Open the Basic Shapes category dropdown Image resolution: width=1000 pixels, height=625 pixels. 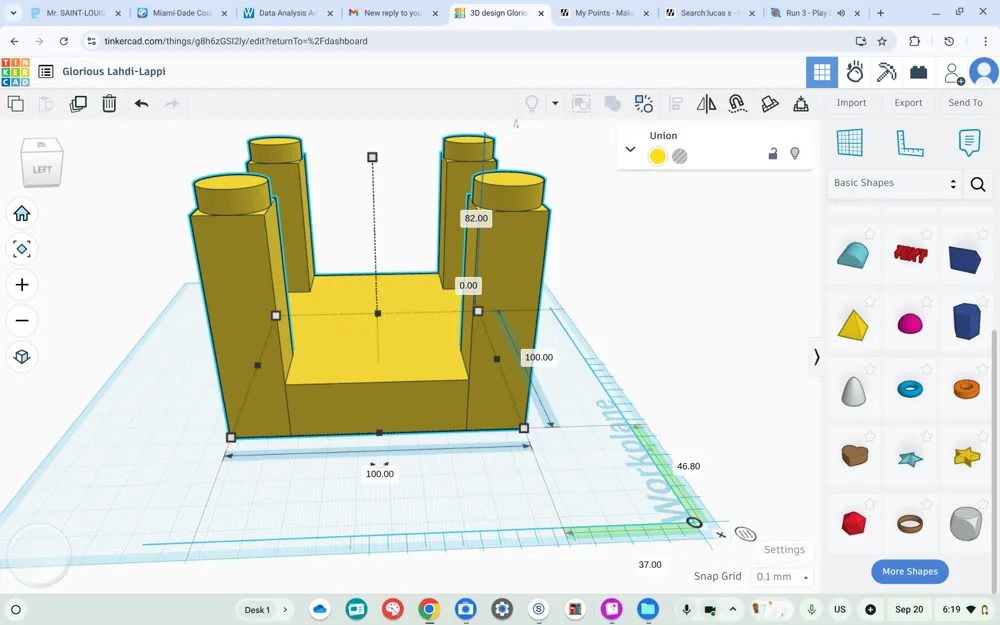pyautogui.click(x=894, y=183)
